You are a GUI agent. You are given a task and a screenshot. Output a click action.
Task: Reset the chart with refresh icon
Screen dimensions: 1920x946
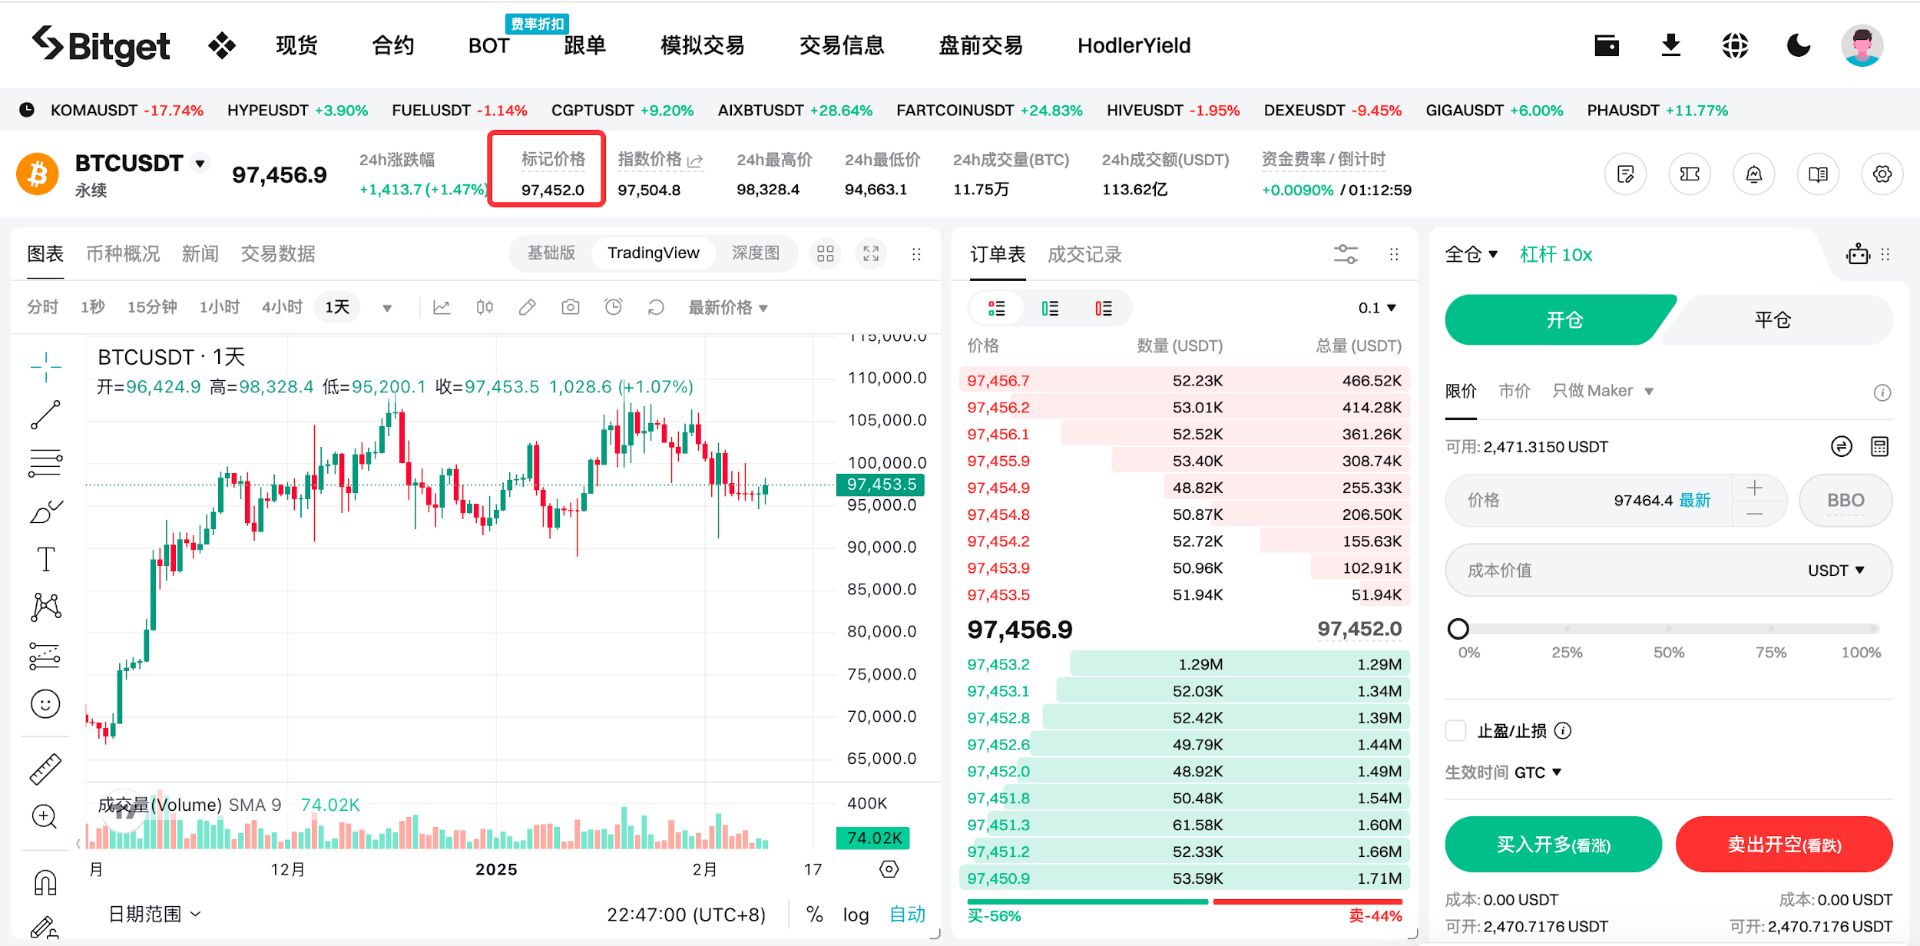click(x=656, y=307)
